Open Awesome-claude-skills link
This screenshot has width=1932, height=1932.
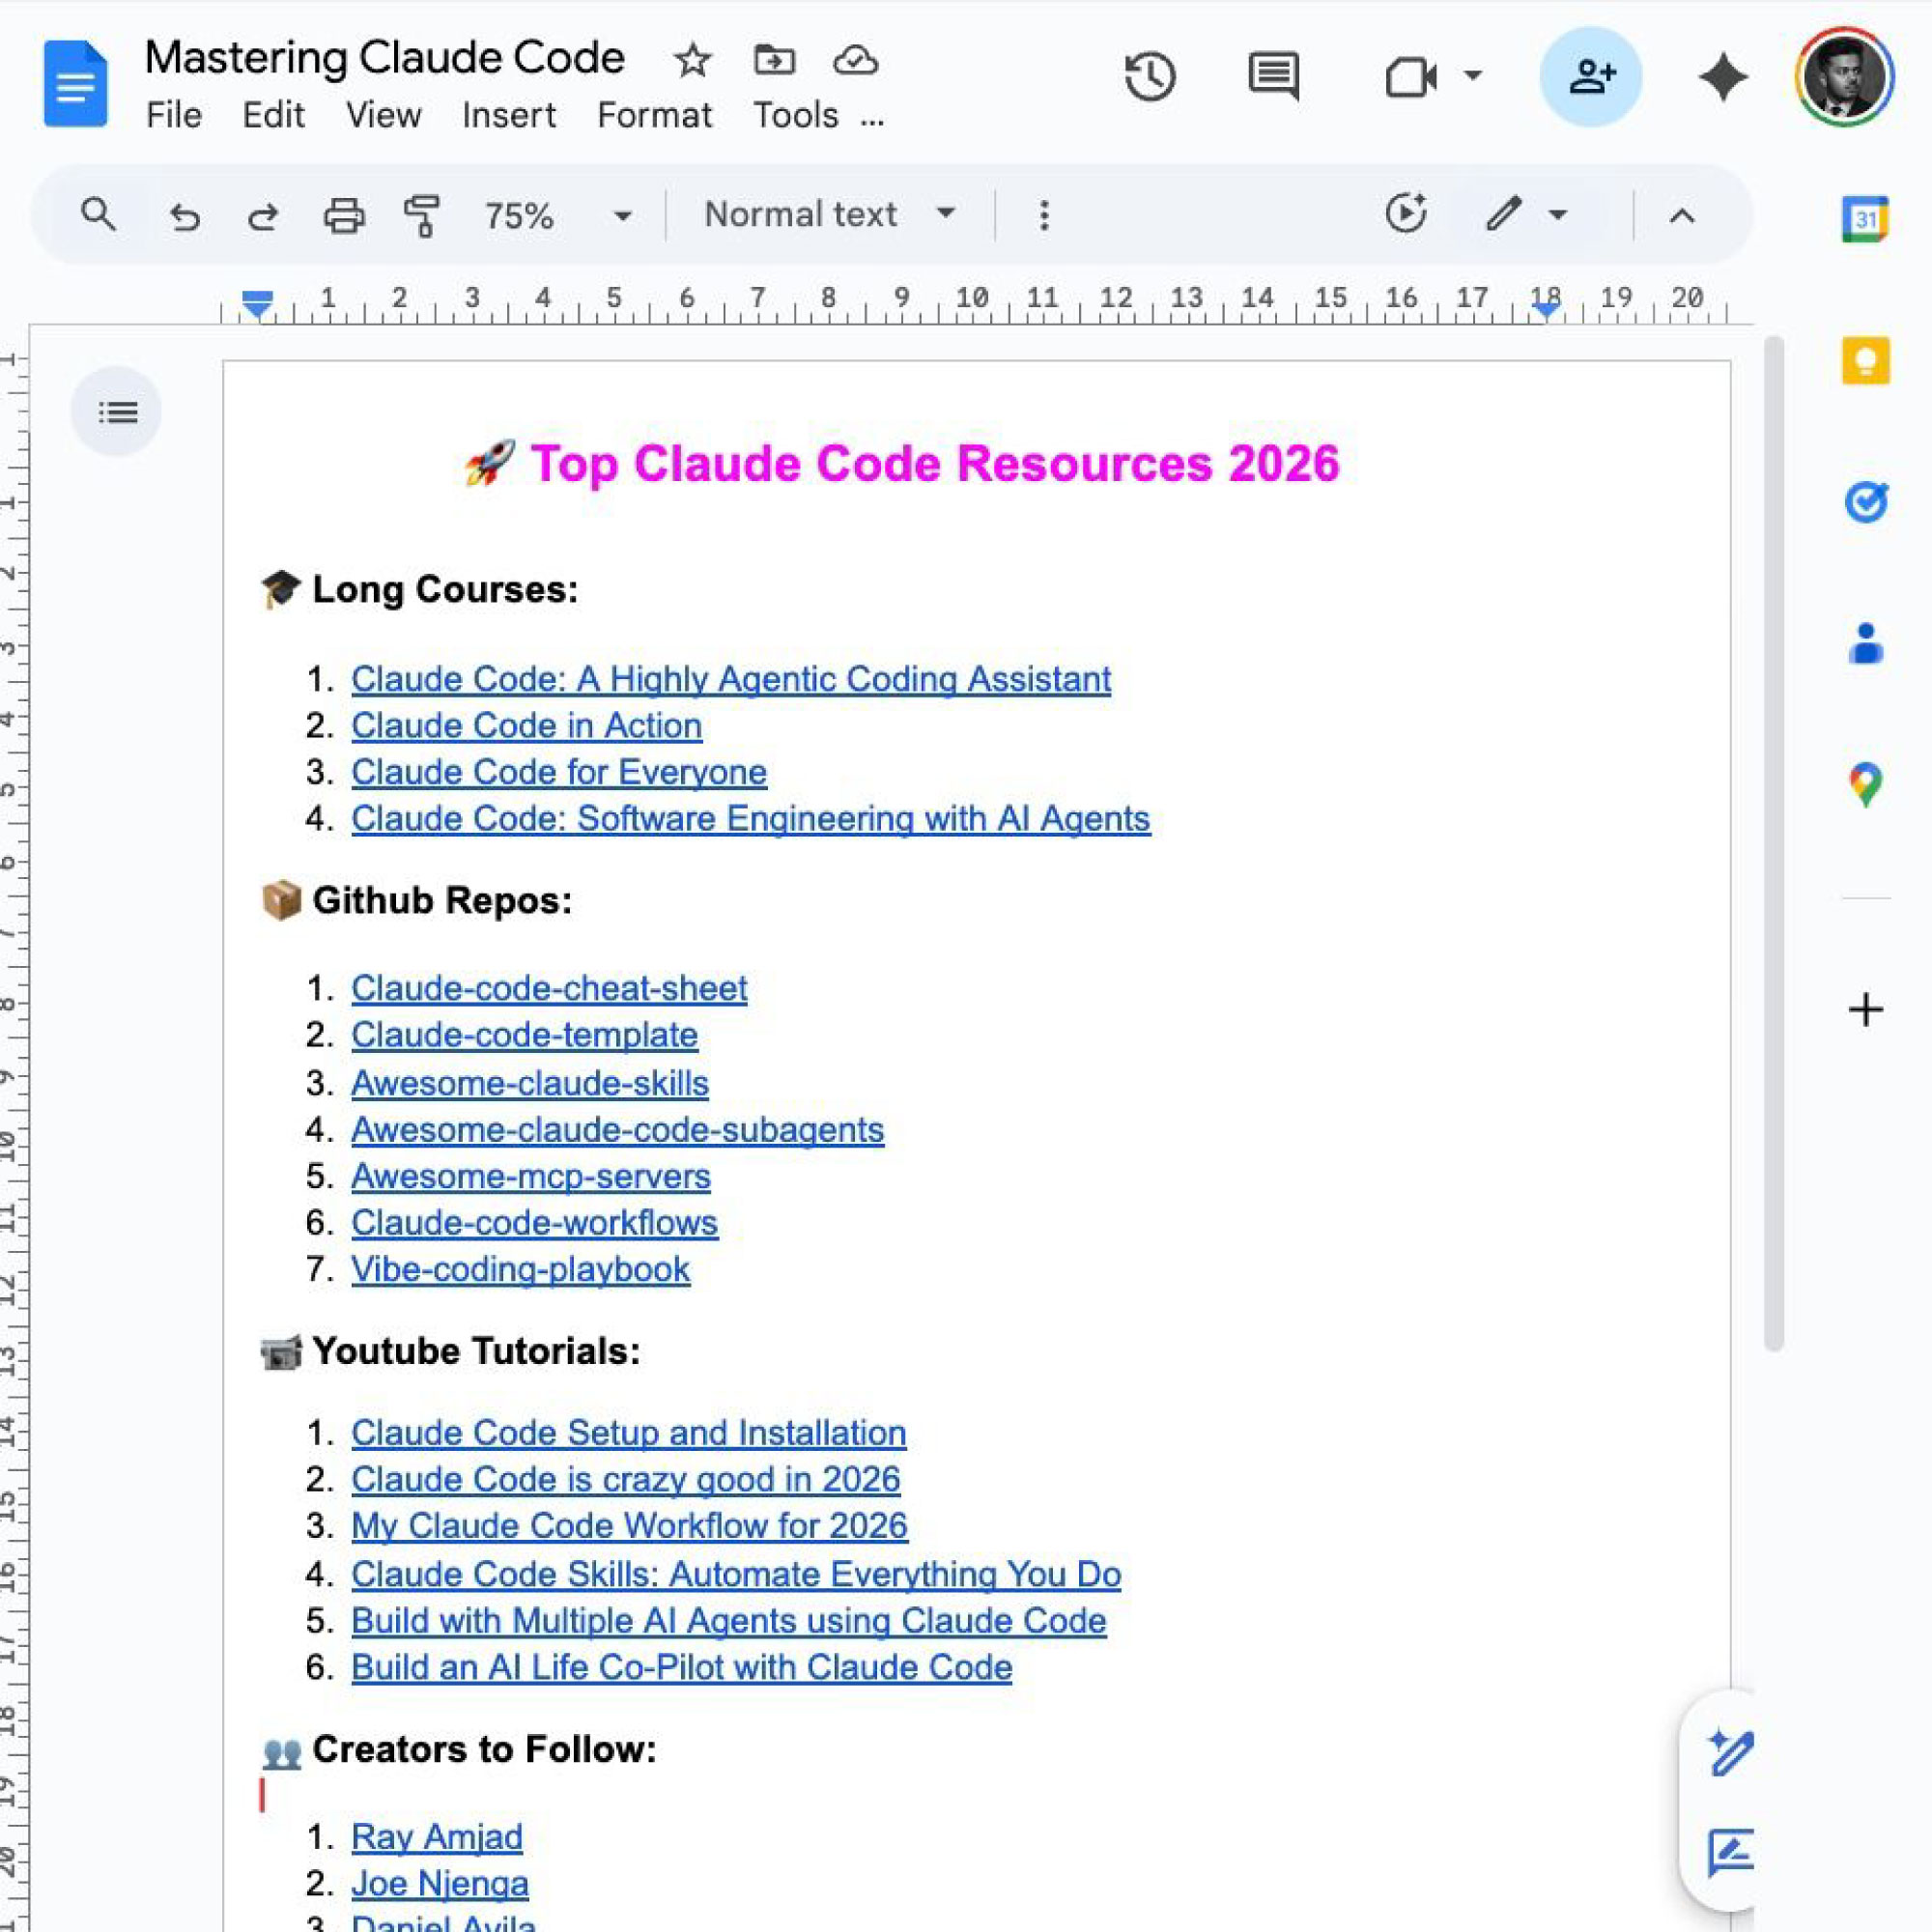click(530, 1084)
